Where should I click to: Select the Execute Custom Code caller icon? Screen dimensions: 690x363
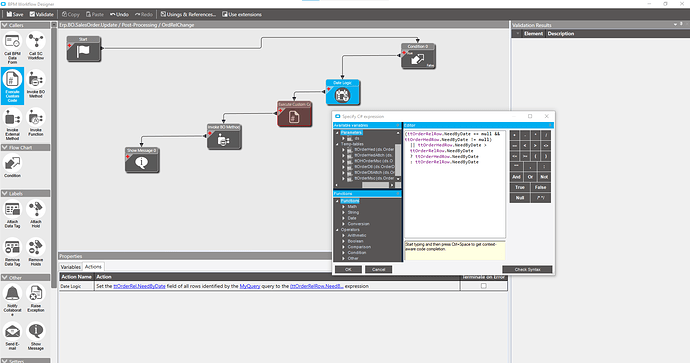point(12,86)
